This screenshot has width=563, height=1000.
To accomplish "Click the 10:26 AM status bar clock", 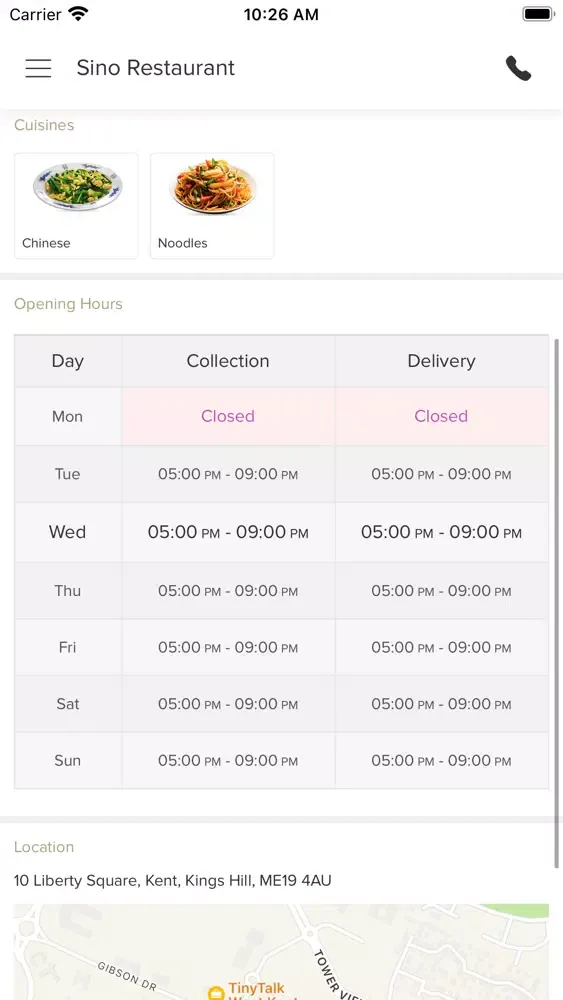I will click(x=281, y=14).
